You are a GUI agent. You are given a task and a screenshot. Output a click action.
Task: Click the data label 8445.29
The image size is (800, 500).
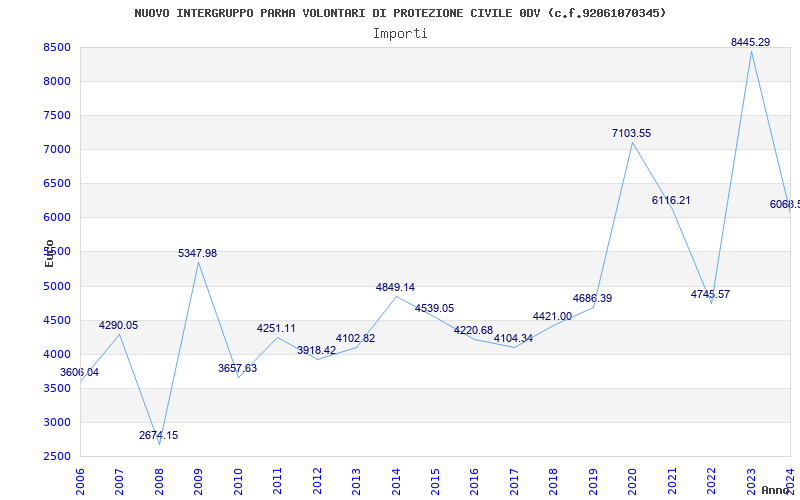751,42
